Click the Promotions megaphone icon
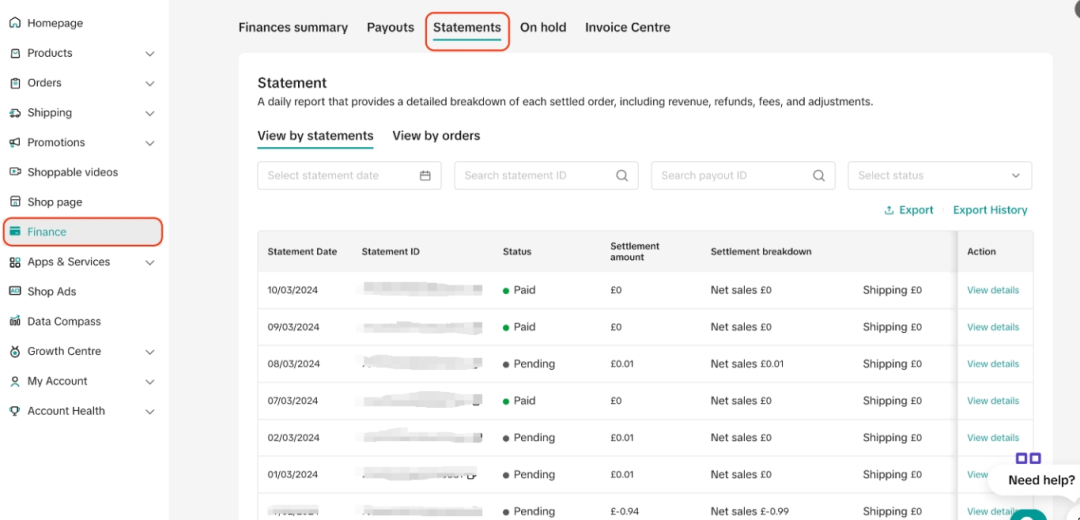 point(15,143)
